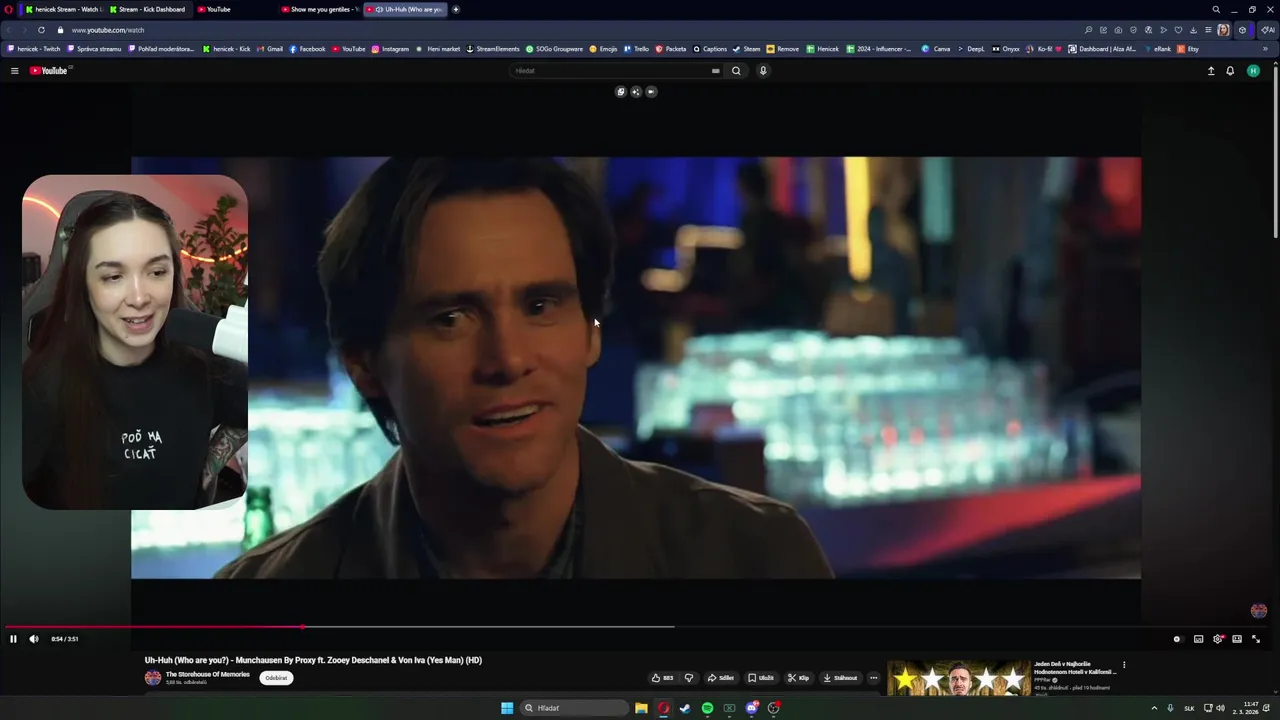The image size is (1280, 720).
Task: Open henicek - Twitch bookmark
Action: click(x=33, y=49)
